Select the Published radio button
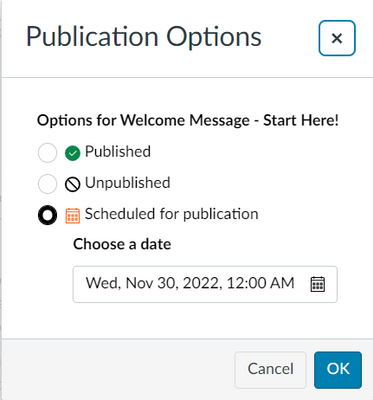The width and height of the screenshot is (373, 400). (47, 153)
